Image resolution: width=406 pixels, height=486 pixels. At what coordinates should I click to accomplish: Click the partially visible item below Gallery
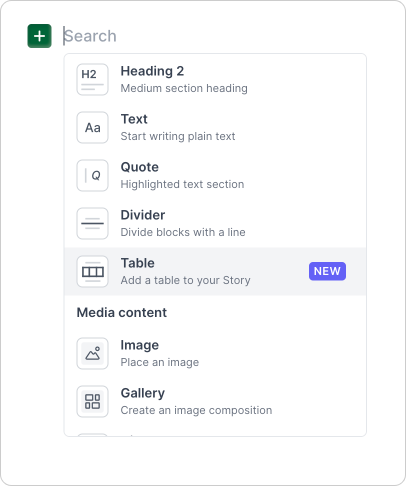pyautogui.click(x=215, y=434)
